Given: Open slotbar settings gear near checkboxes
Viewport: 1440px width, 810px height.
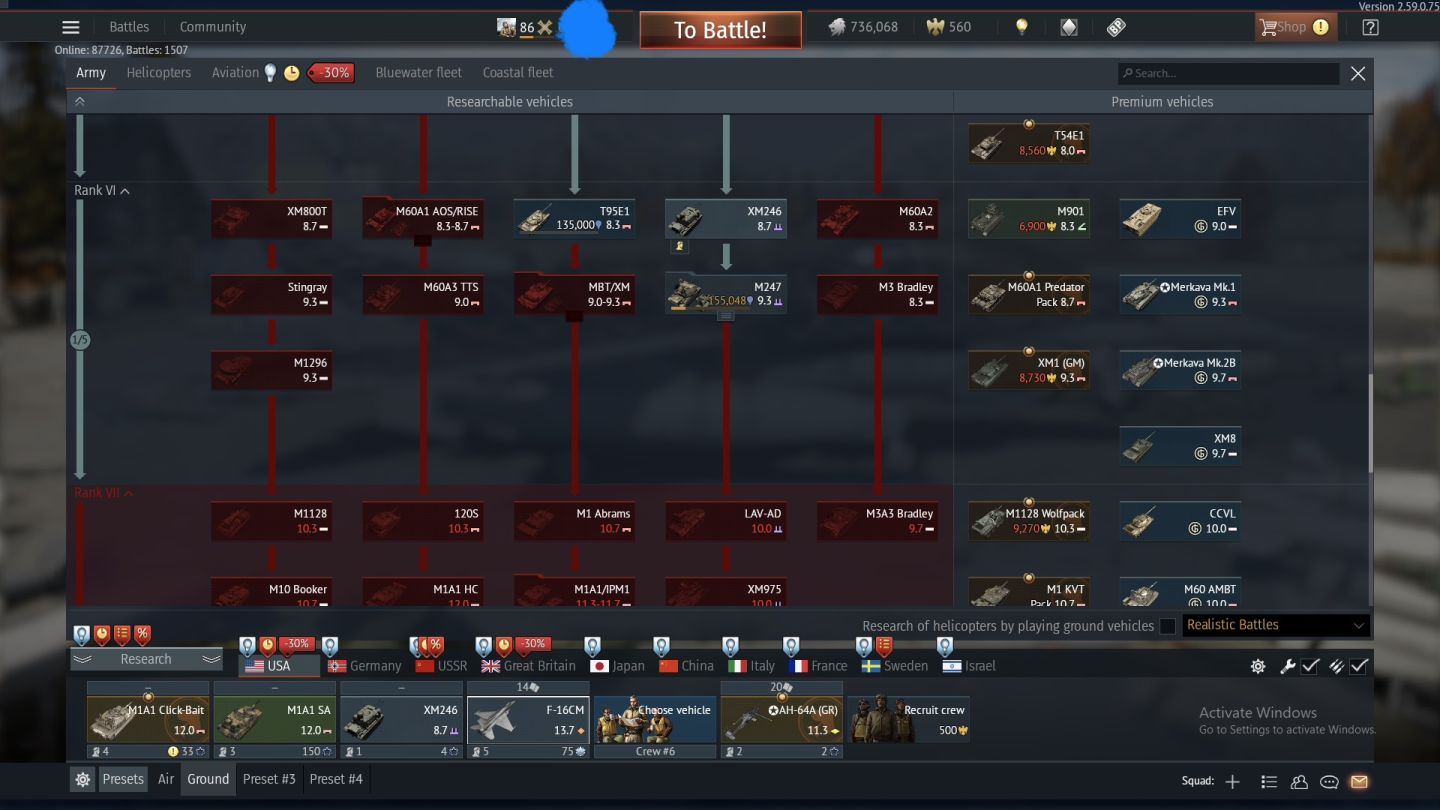Looking at the screenshot, I should 1258,666.
